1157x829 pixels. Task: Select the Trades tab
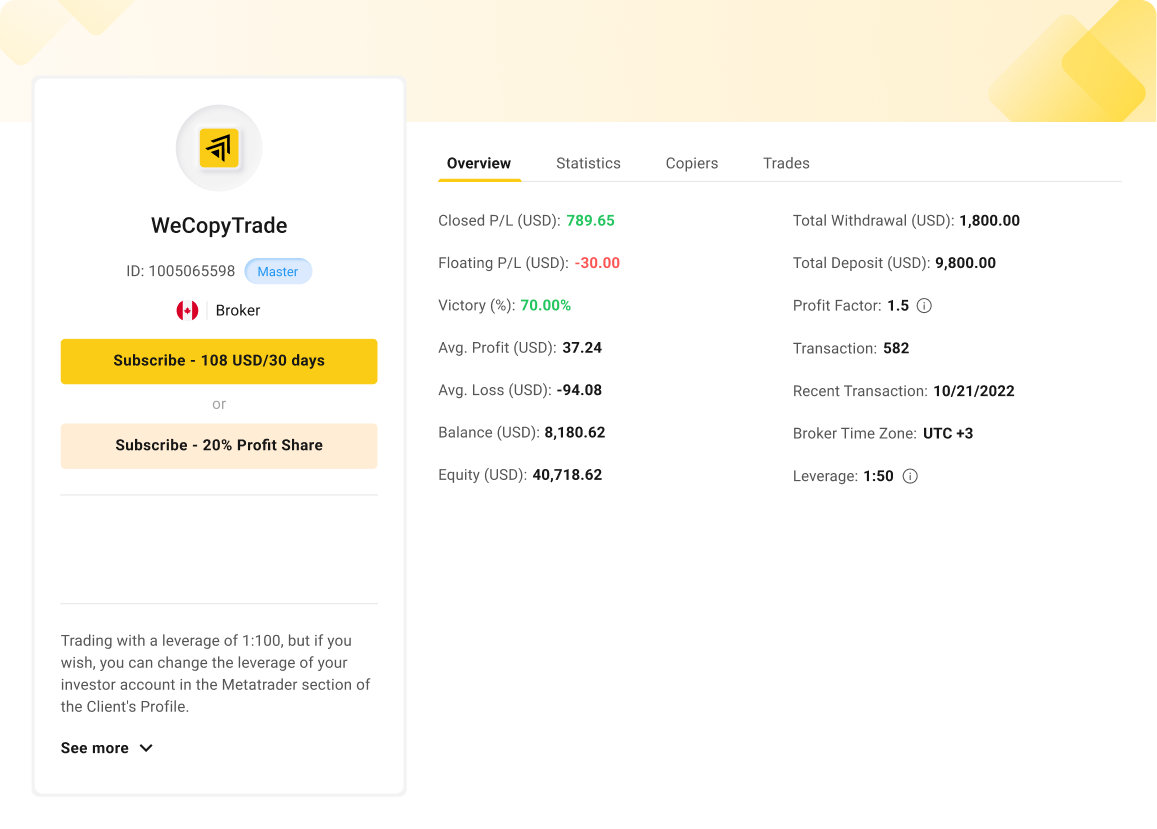pyautogui.click(x=786, y=163)
